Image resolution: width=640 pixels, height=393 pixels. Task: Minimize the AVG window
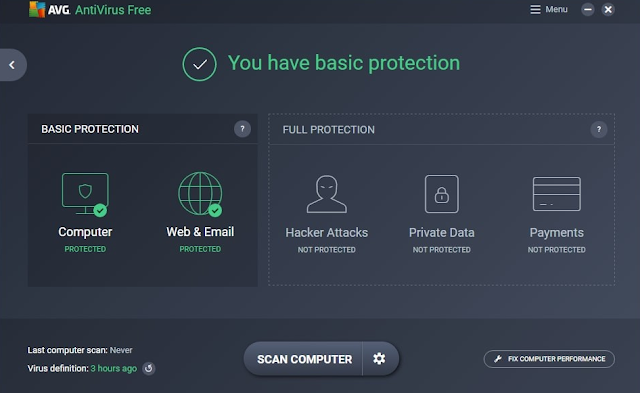tap(588, 9)
